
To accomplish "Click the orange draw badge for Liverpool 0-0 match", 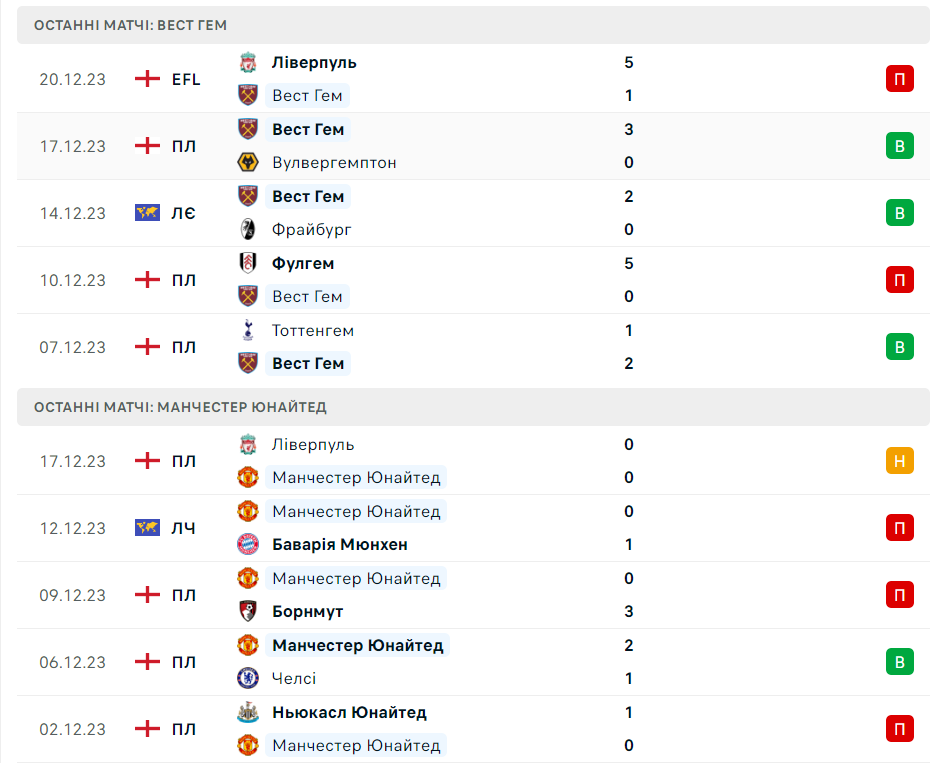I will click(x=899, y=461).
